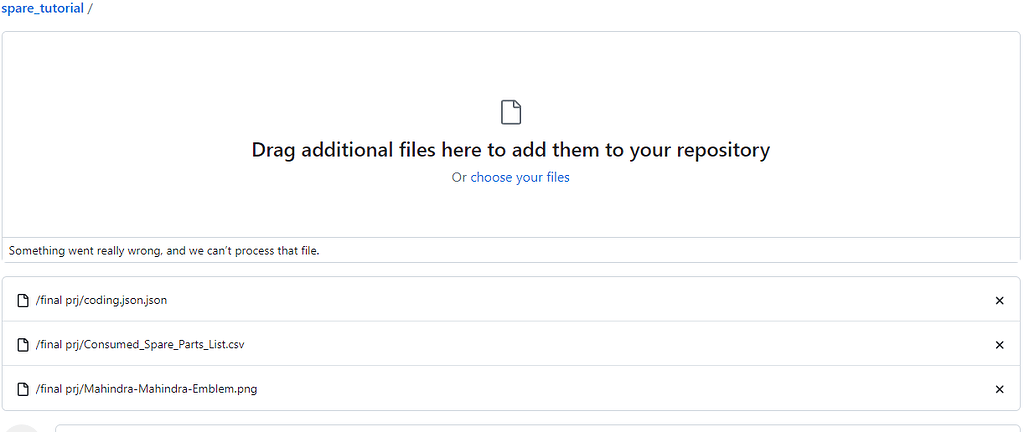Click the file icon beside coding.json.json
Screen dimensions: 1024x432
point(23,300)
